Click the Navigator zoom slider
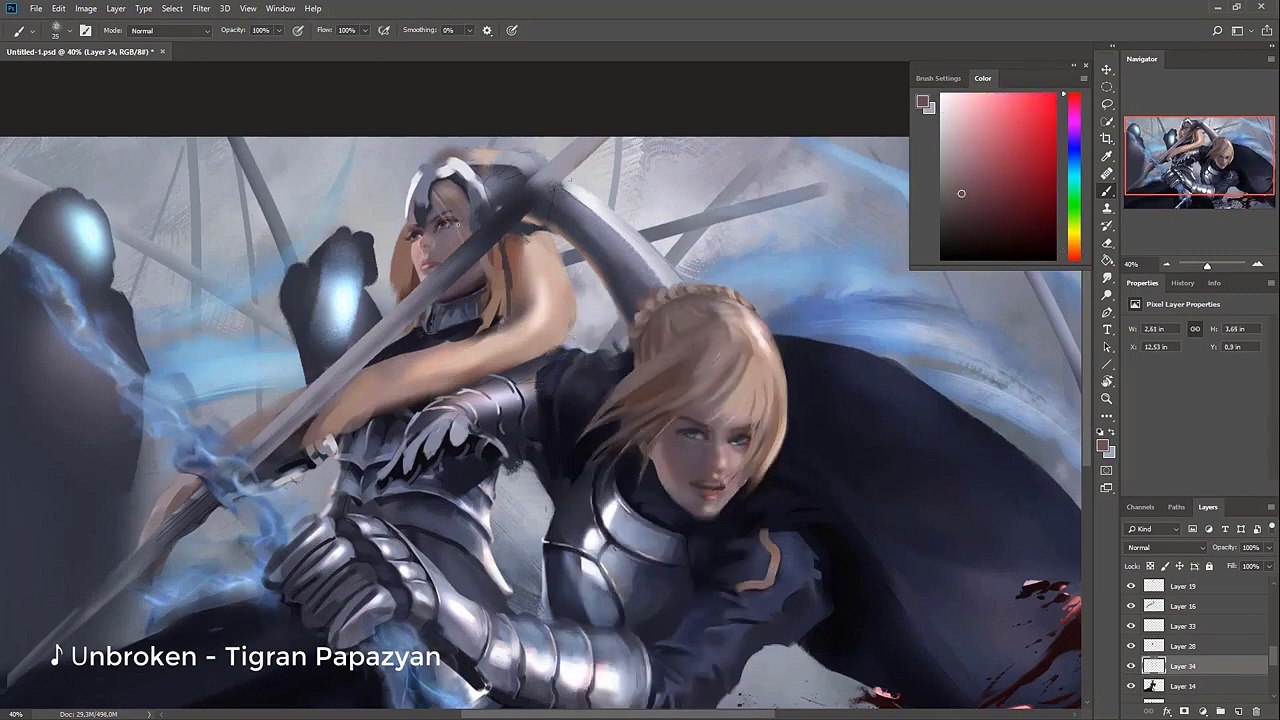 pos(1212,265)
